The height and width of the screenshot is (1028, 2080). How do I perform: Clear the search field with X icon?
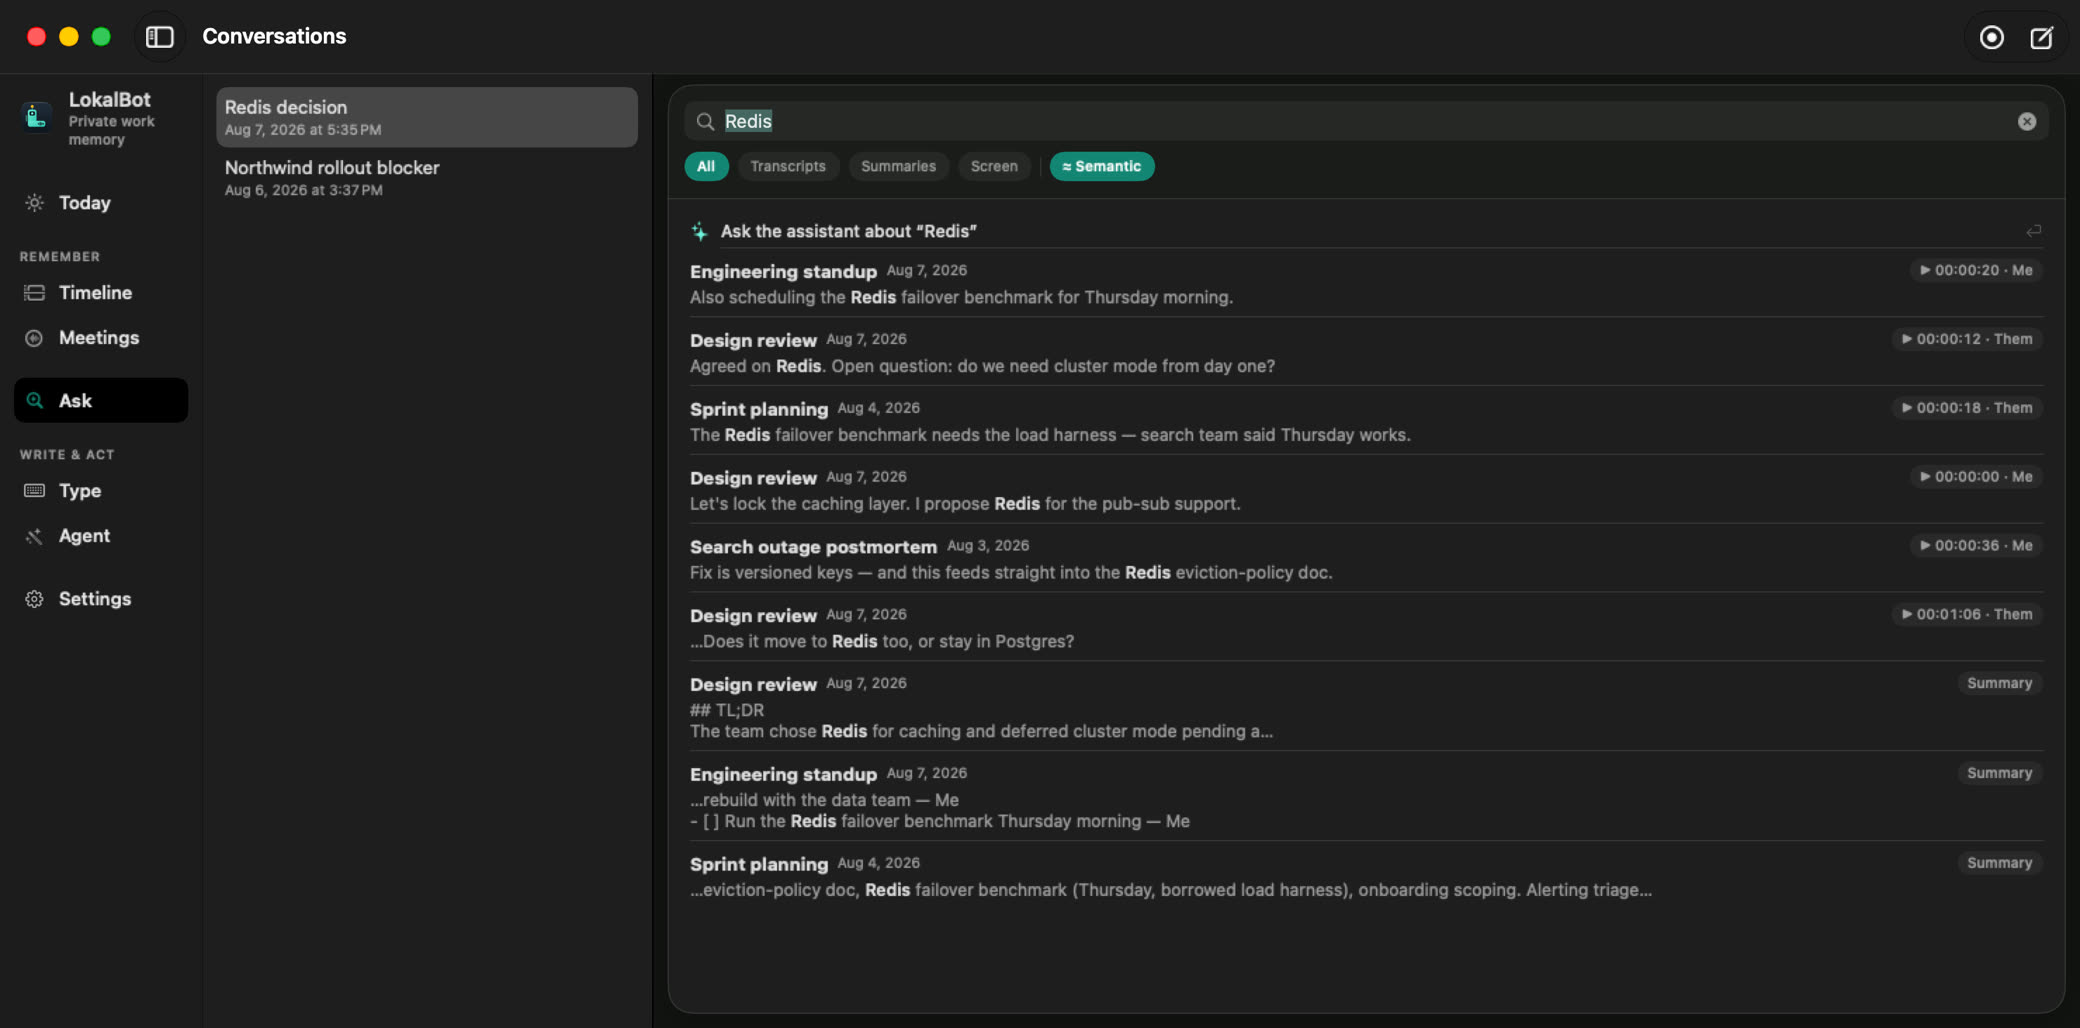tap(2027, 121)
